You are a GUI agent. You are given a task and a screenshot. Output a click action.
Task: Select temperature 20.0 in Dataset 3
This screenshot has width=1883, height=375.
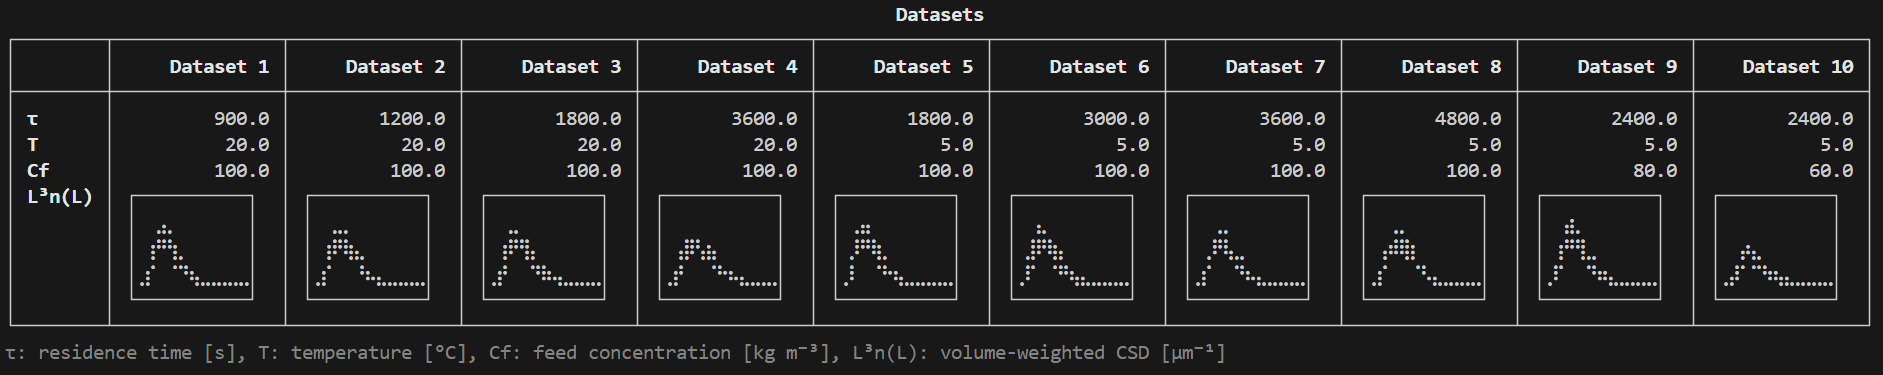point(599,145)
